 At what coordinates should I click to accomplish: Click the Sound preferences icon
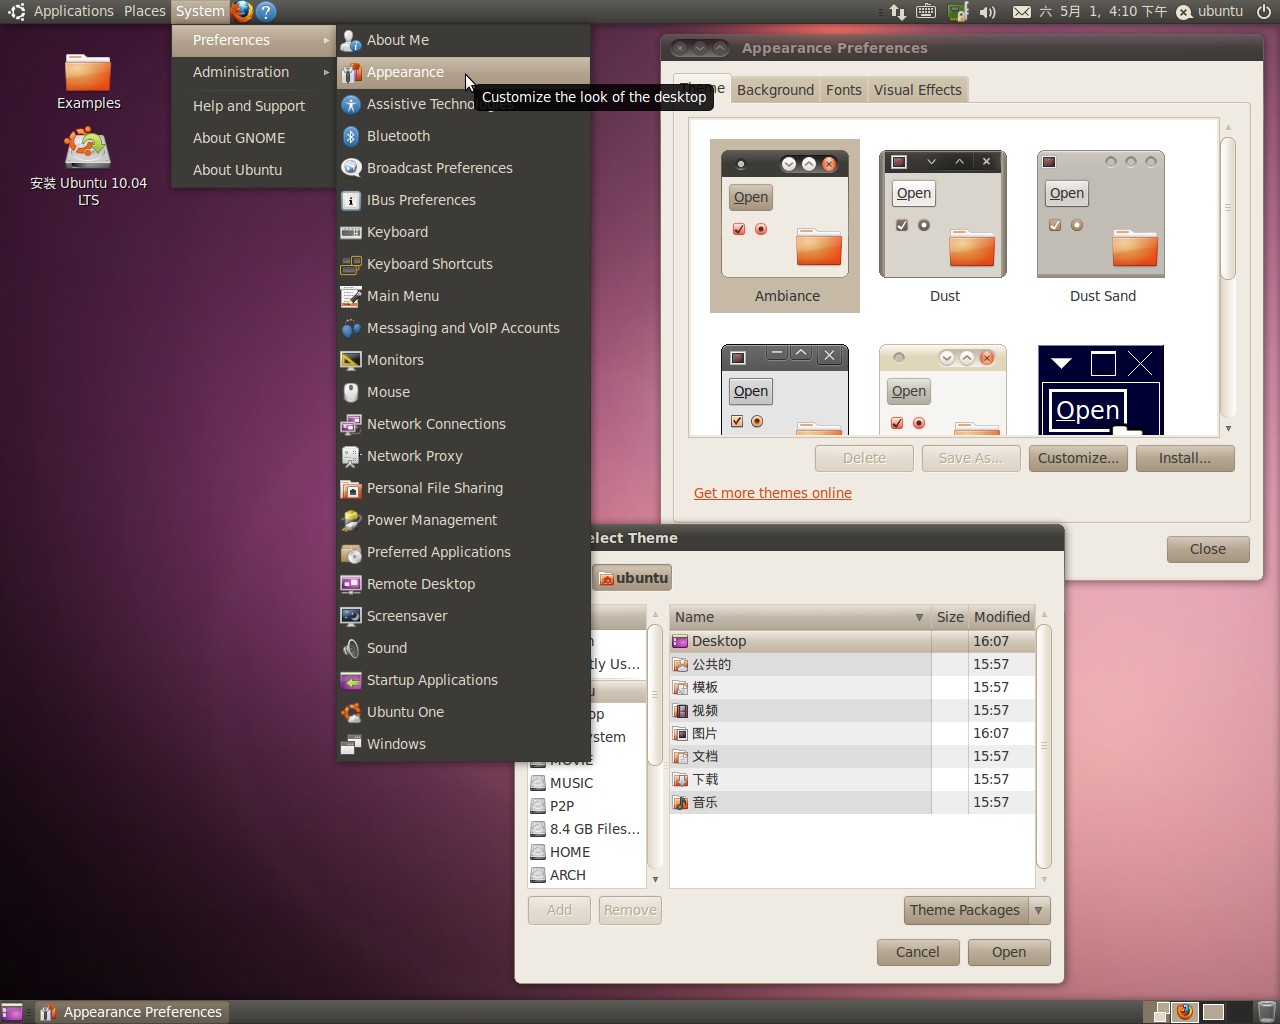click(x=351, y=648)
